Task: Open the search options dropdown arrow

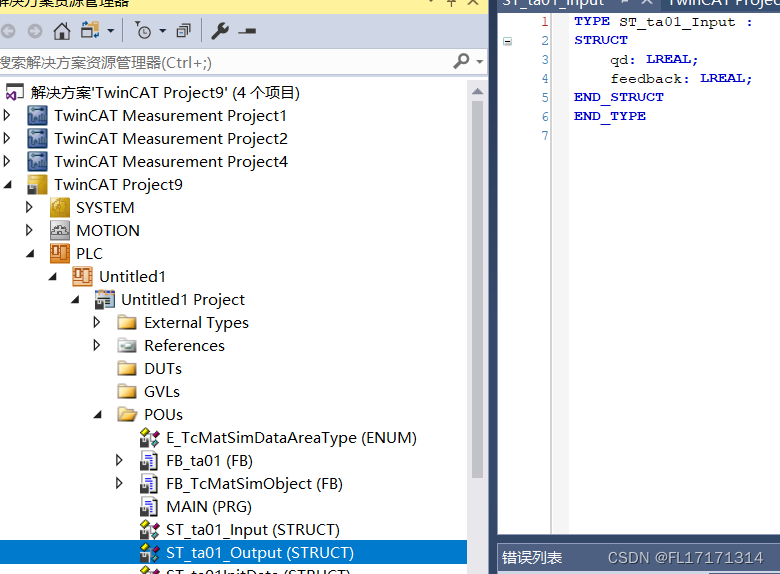Action: point(480,62)
